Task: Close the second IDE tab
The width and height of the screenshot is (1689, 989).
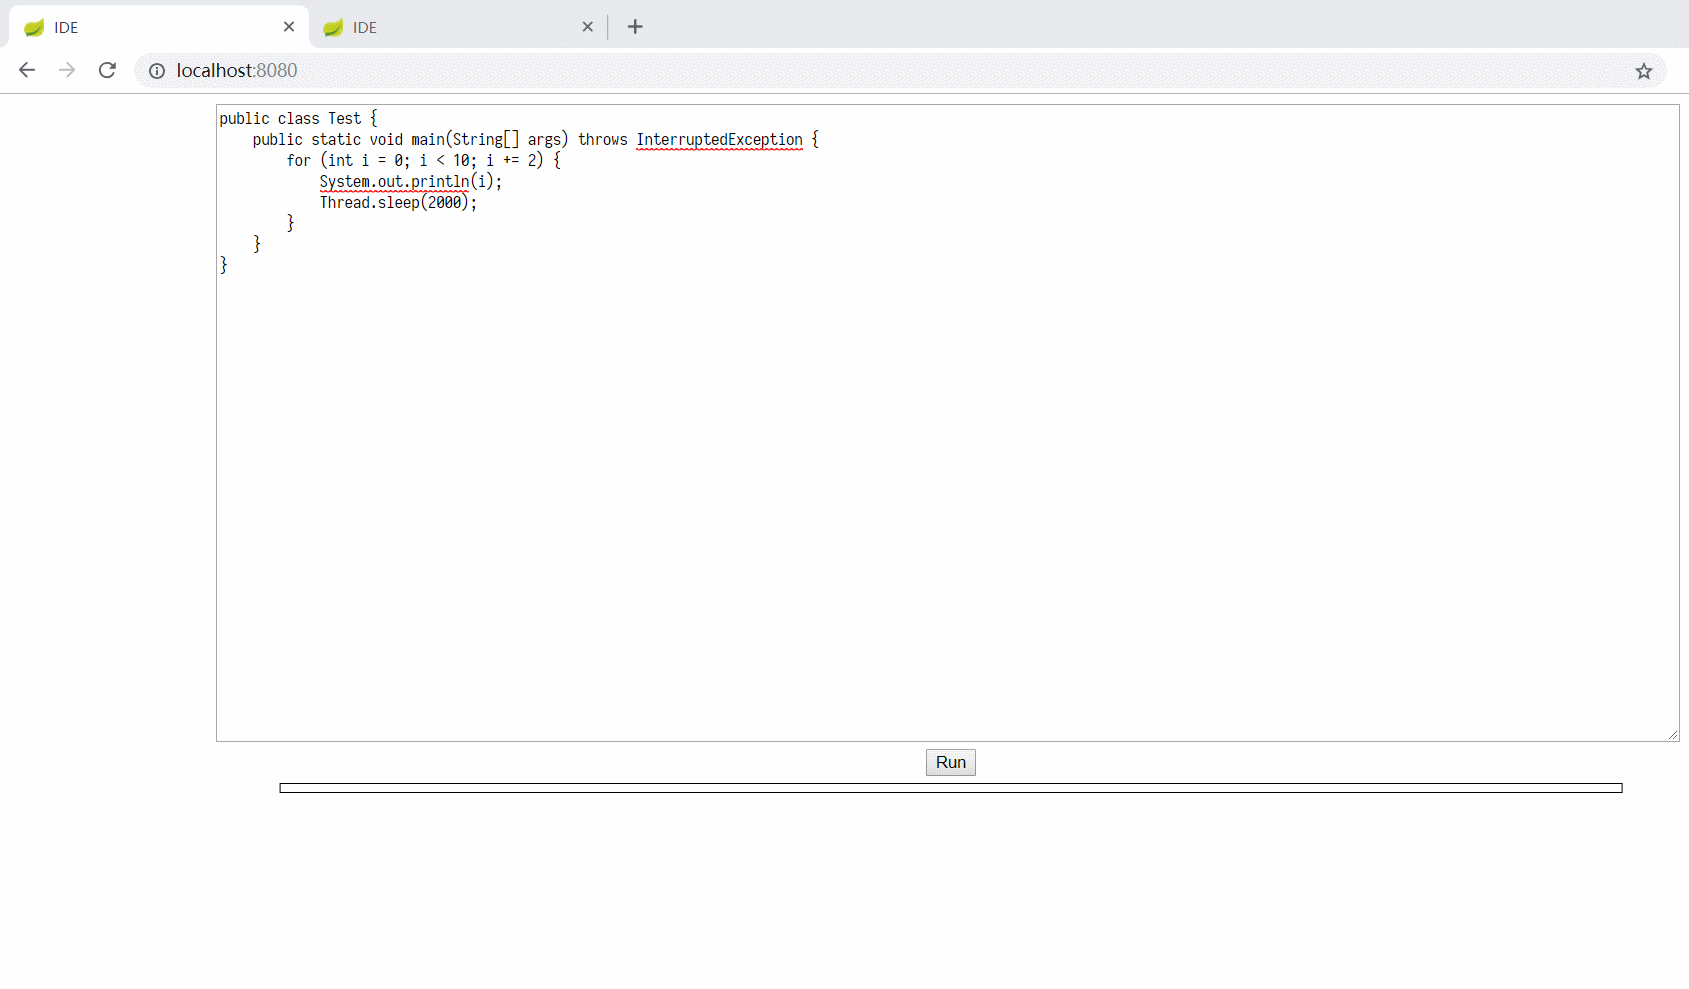Action: [x=588, y=27]
